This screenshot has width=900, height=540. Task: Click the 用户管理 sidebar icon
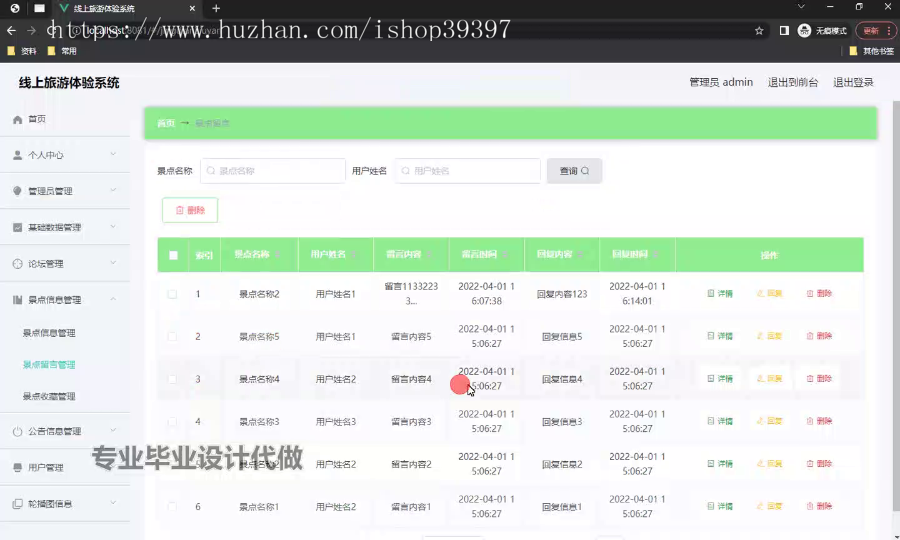click(x=17, y=468)
